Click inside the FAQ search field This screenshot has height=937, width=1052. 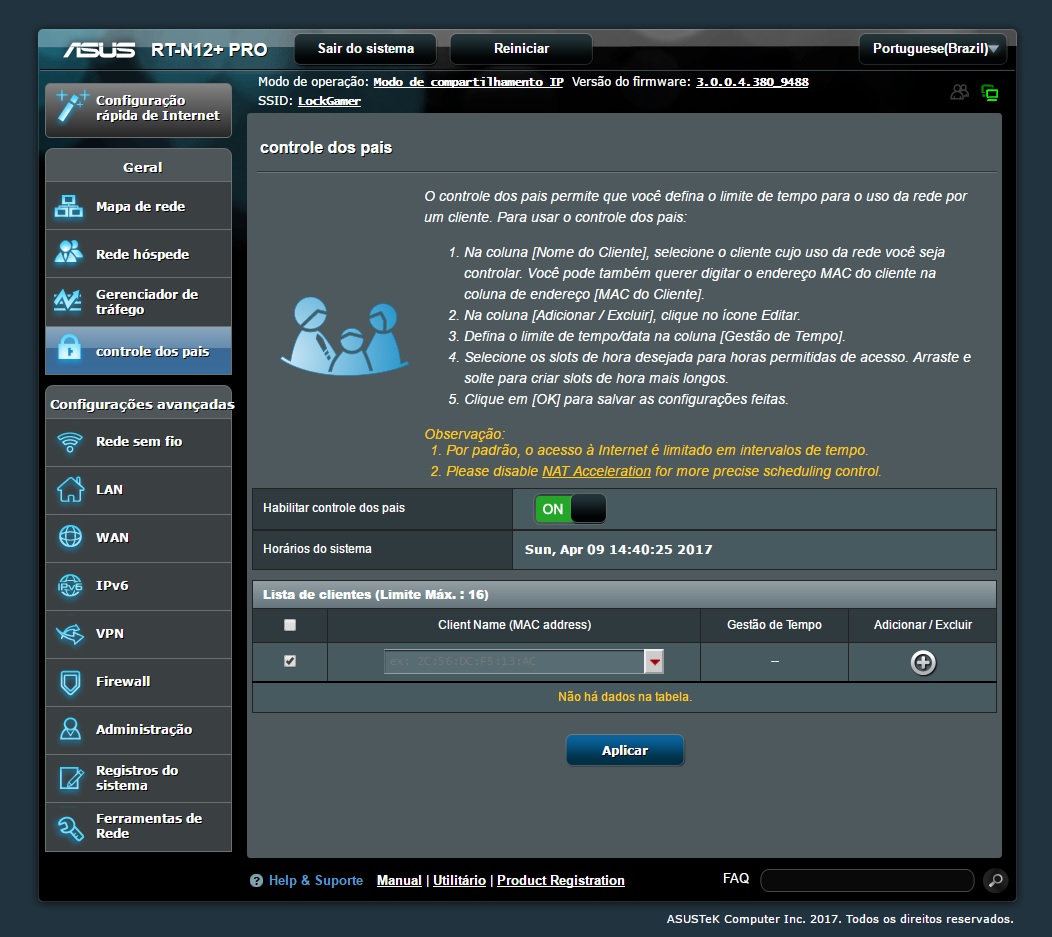[x=866, y=880]
